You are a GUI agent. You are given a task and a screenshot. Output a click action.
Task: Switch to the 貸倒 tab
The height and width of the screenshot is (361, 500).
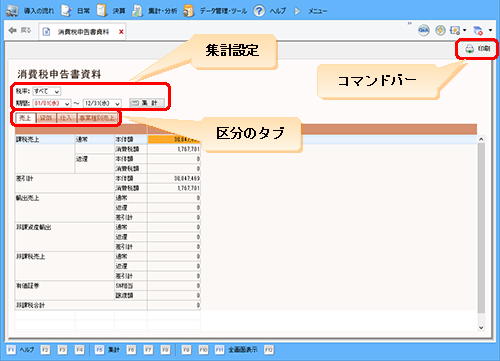[x=46, y=118]
